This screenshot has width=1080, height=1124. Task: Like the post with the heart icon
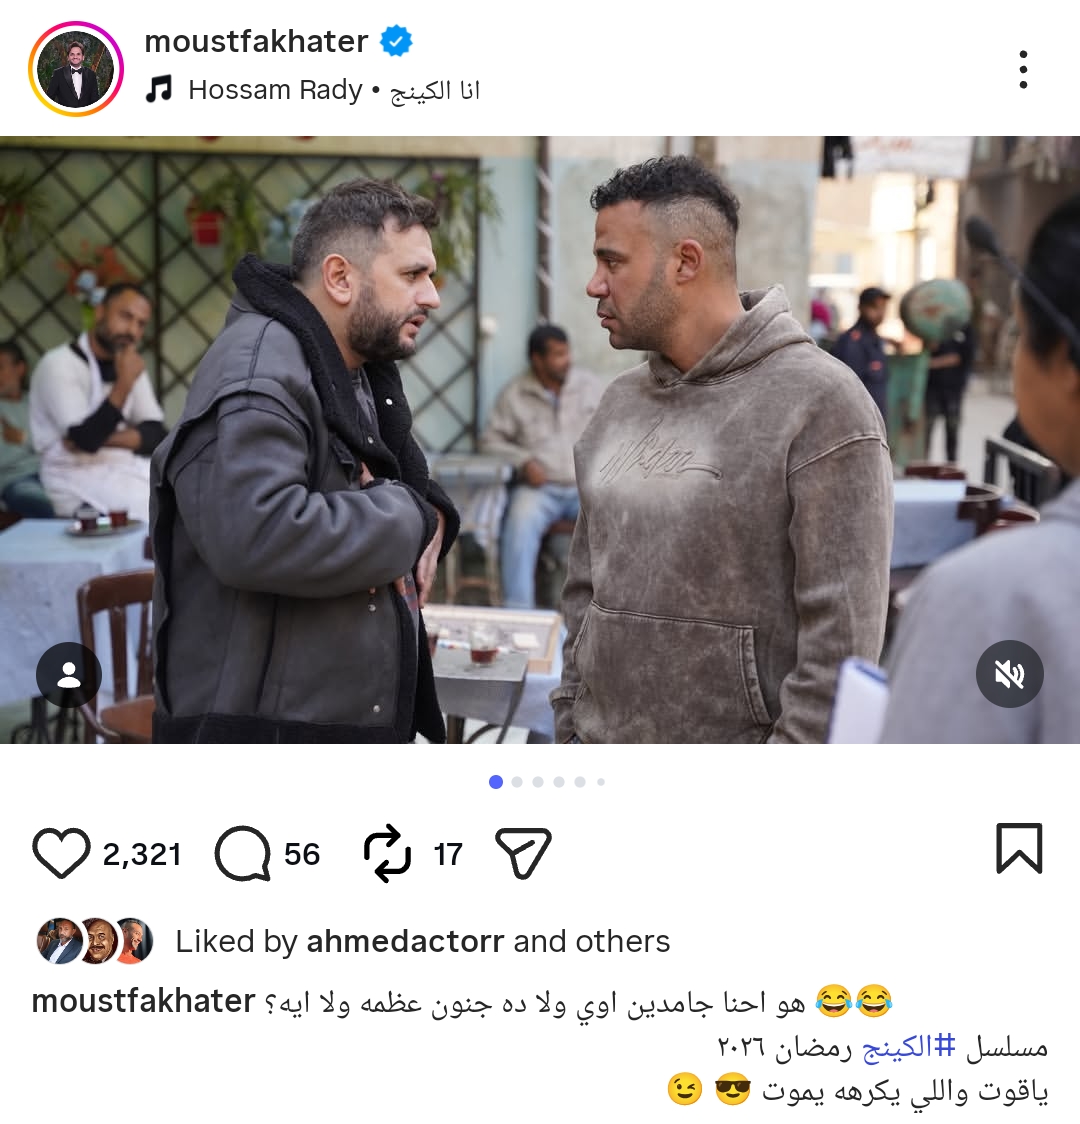pos(62,853)
